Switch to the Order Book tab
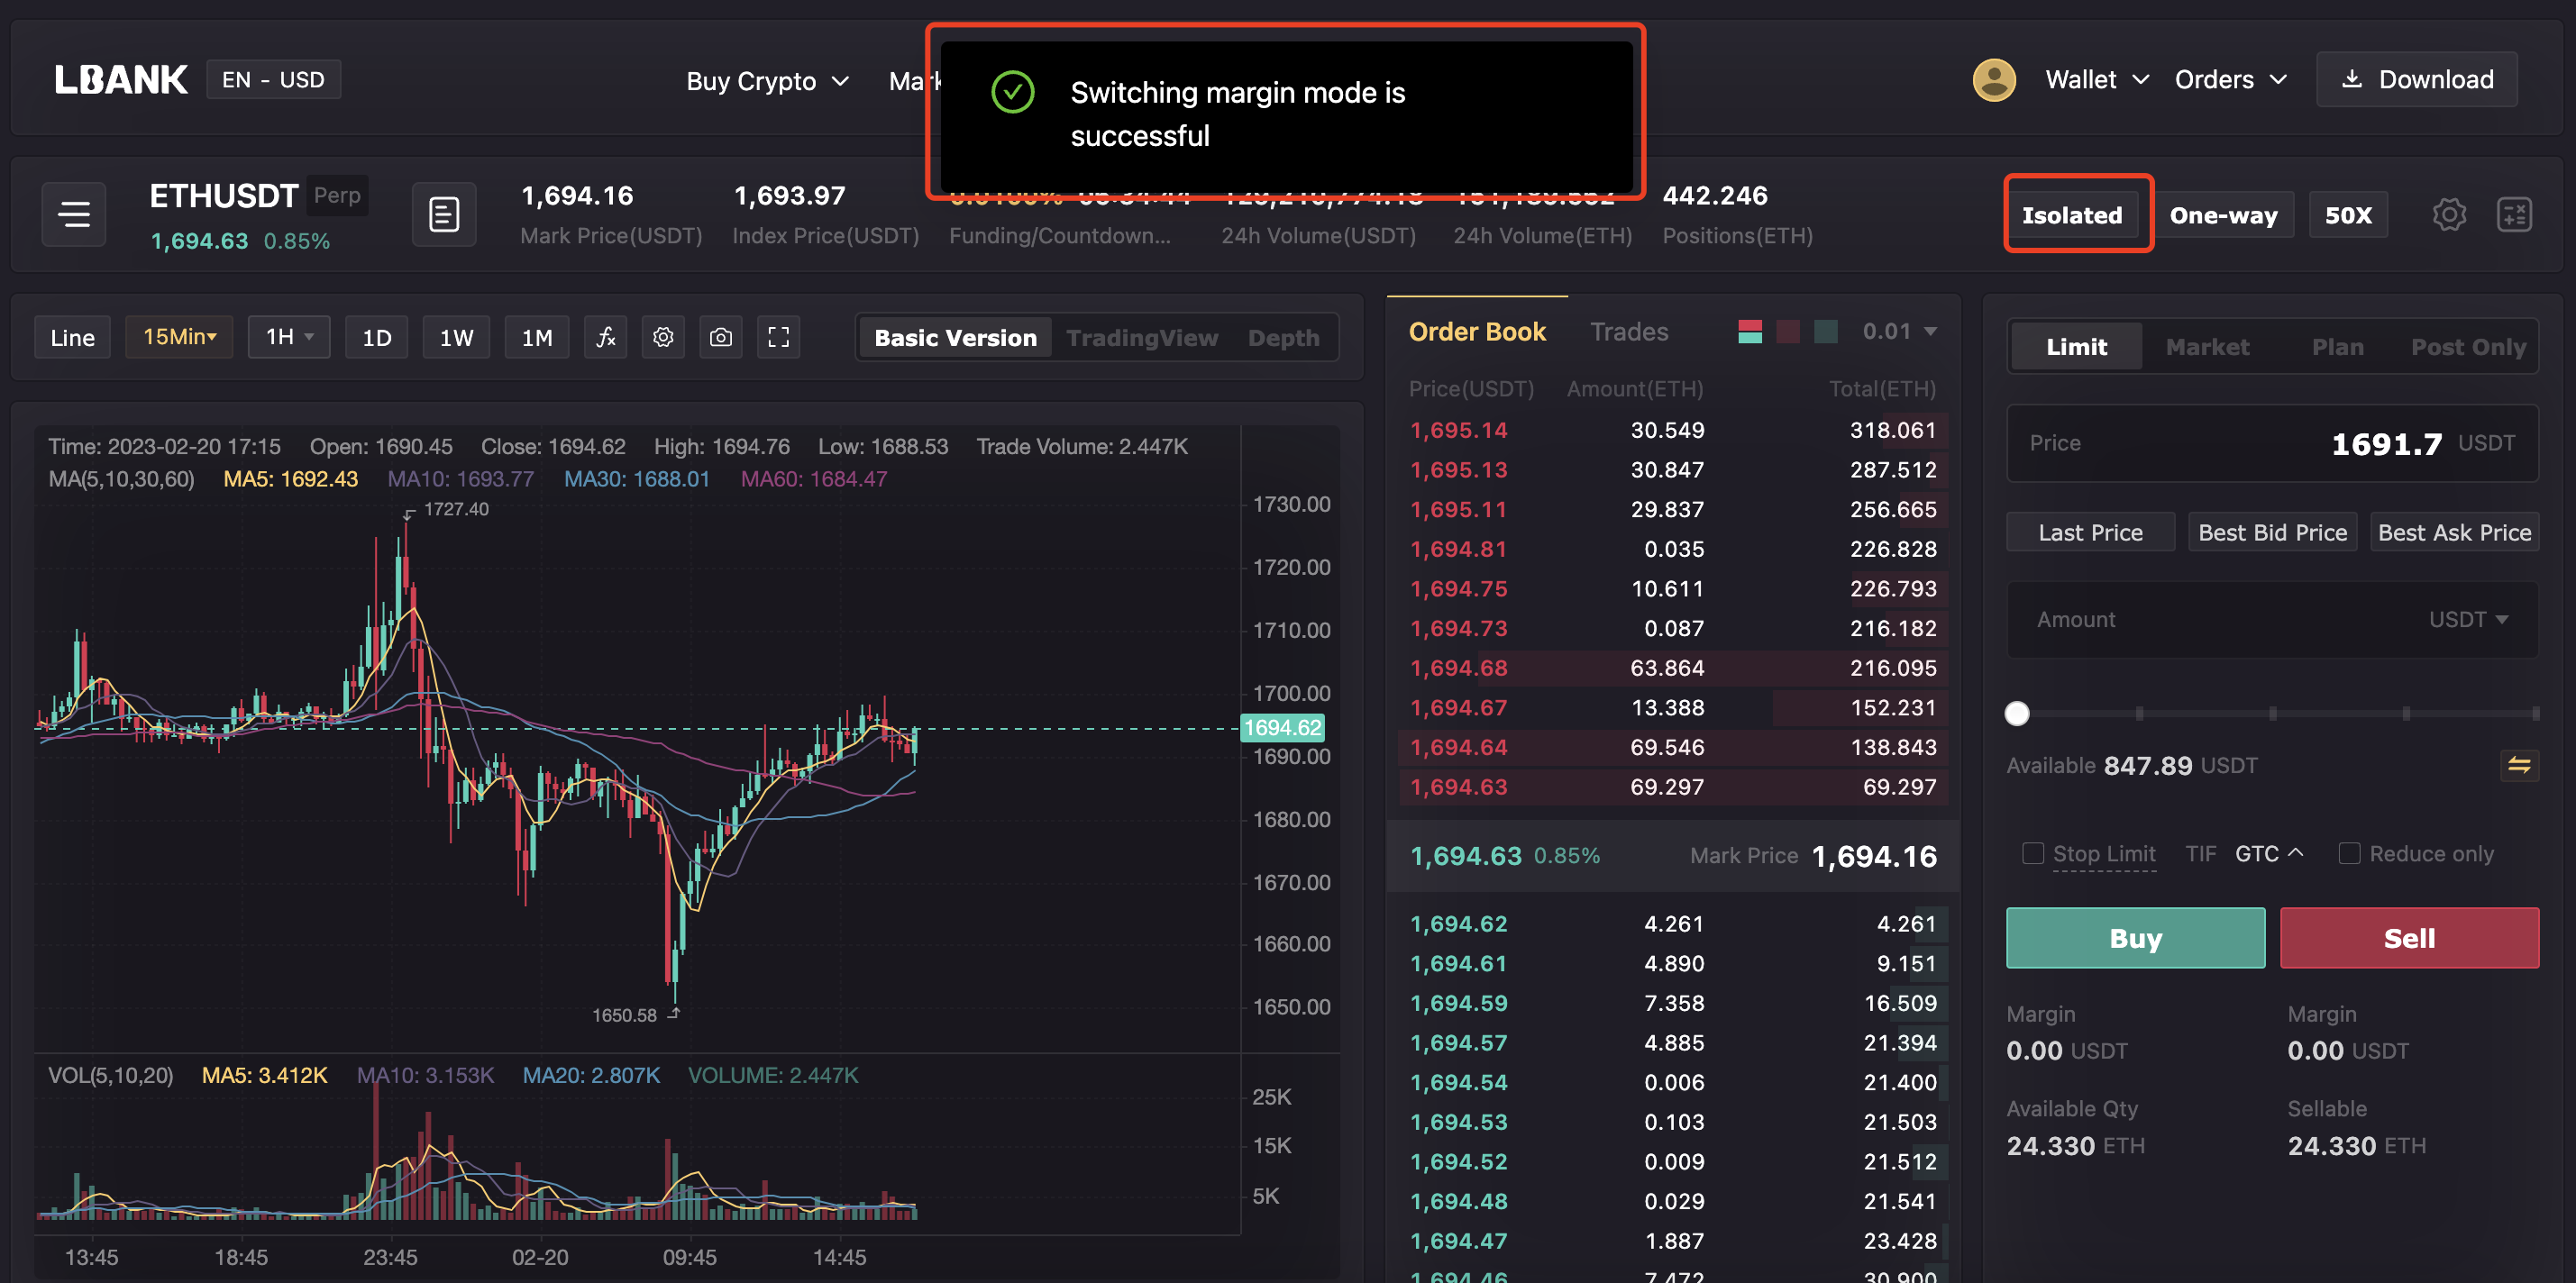This screenshot has height=1283, width=2576. click(1477, 331)
